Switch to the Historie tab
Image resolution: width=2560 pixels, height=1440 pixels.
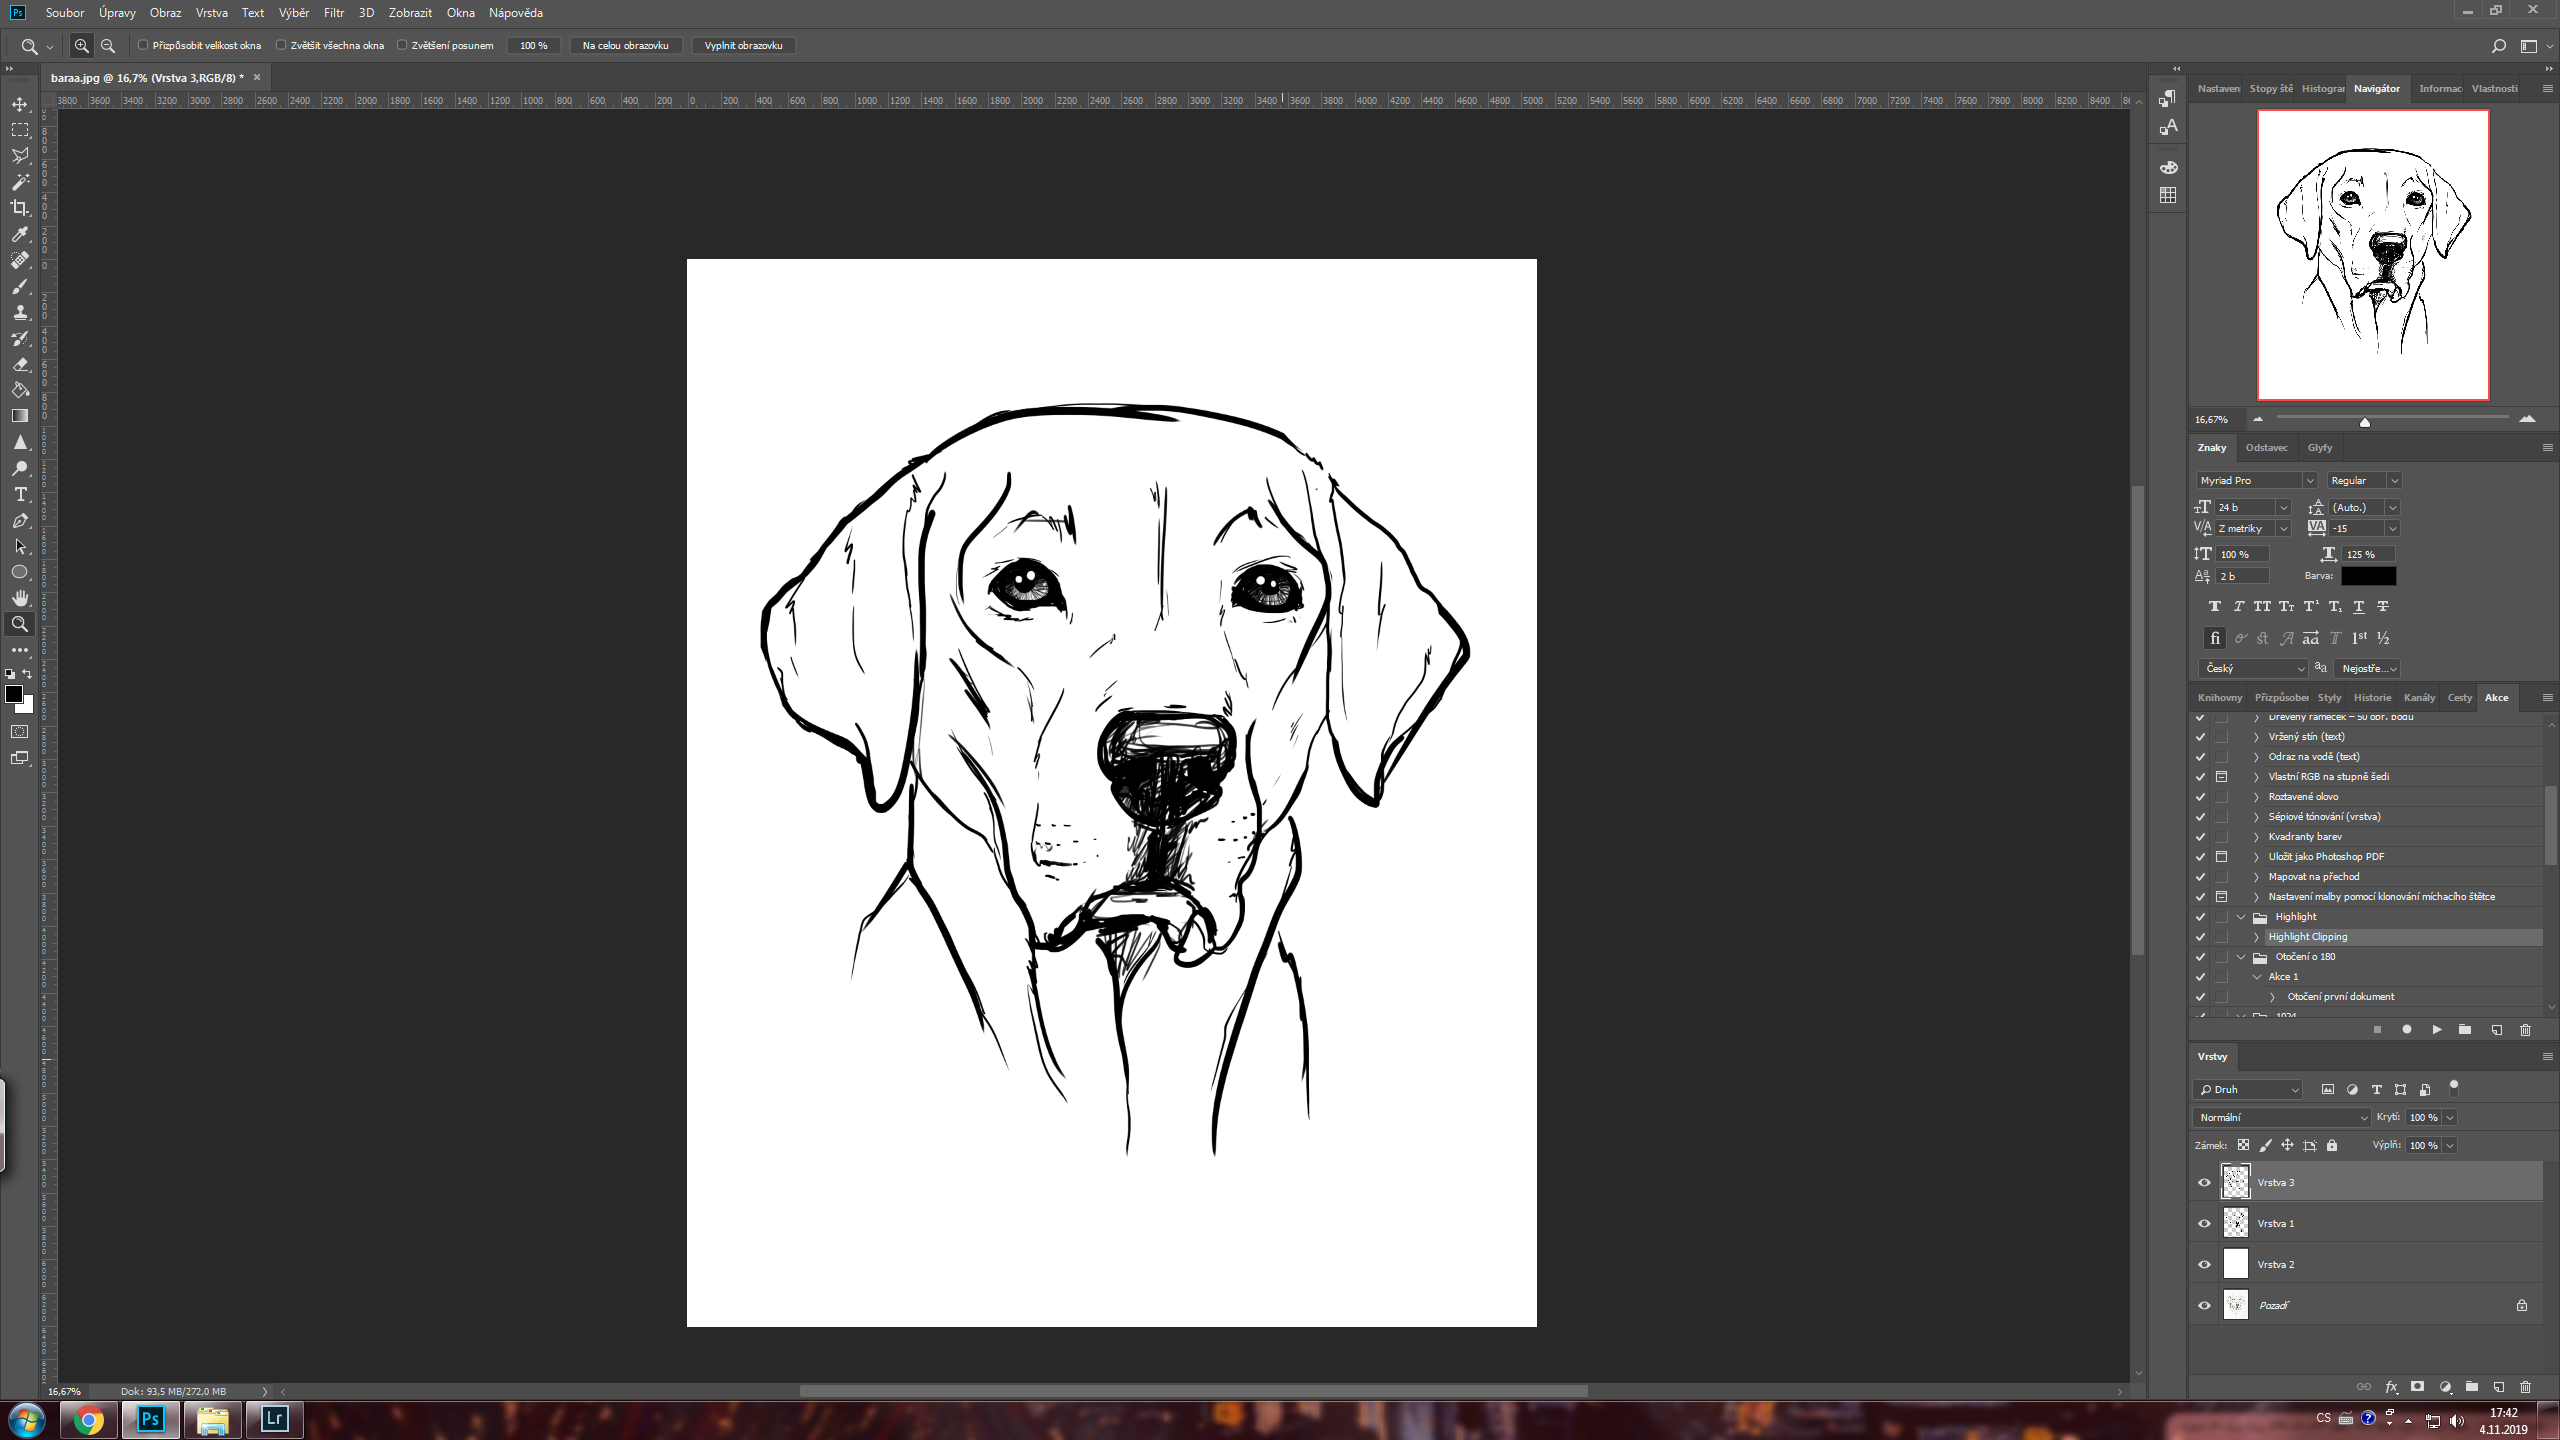[2372, 698]
